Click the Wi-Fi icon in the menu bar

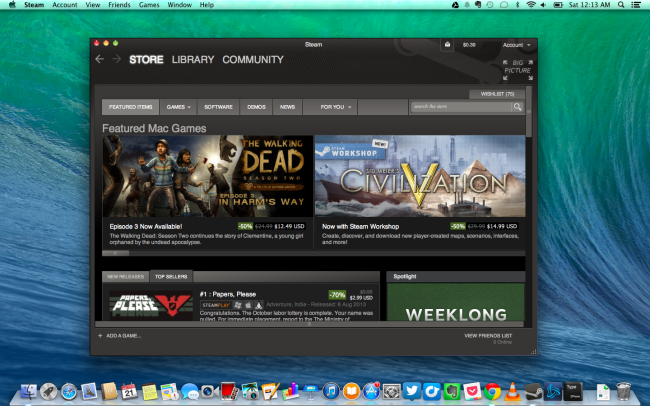coord(531,5)
